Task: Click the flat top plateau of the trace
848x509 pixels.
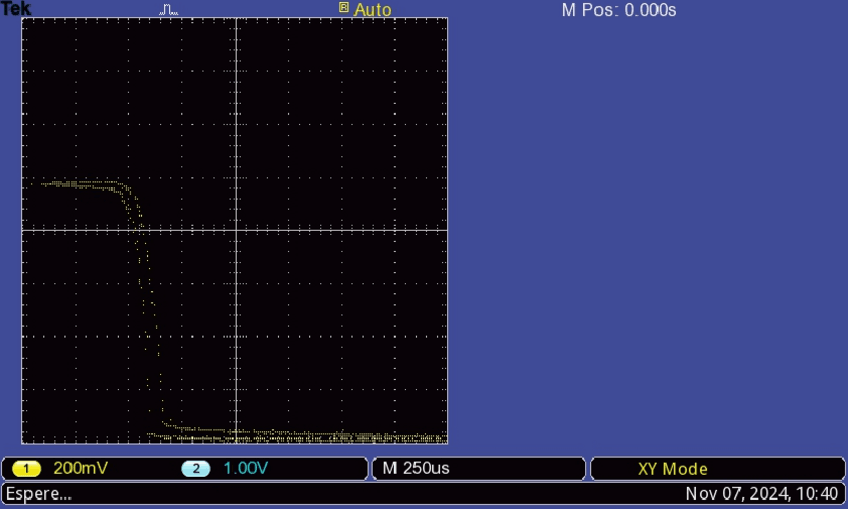Action: (80, 184)
